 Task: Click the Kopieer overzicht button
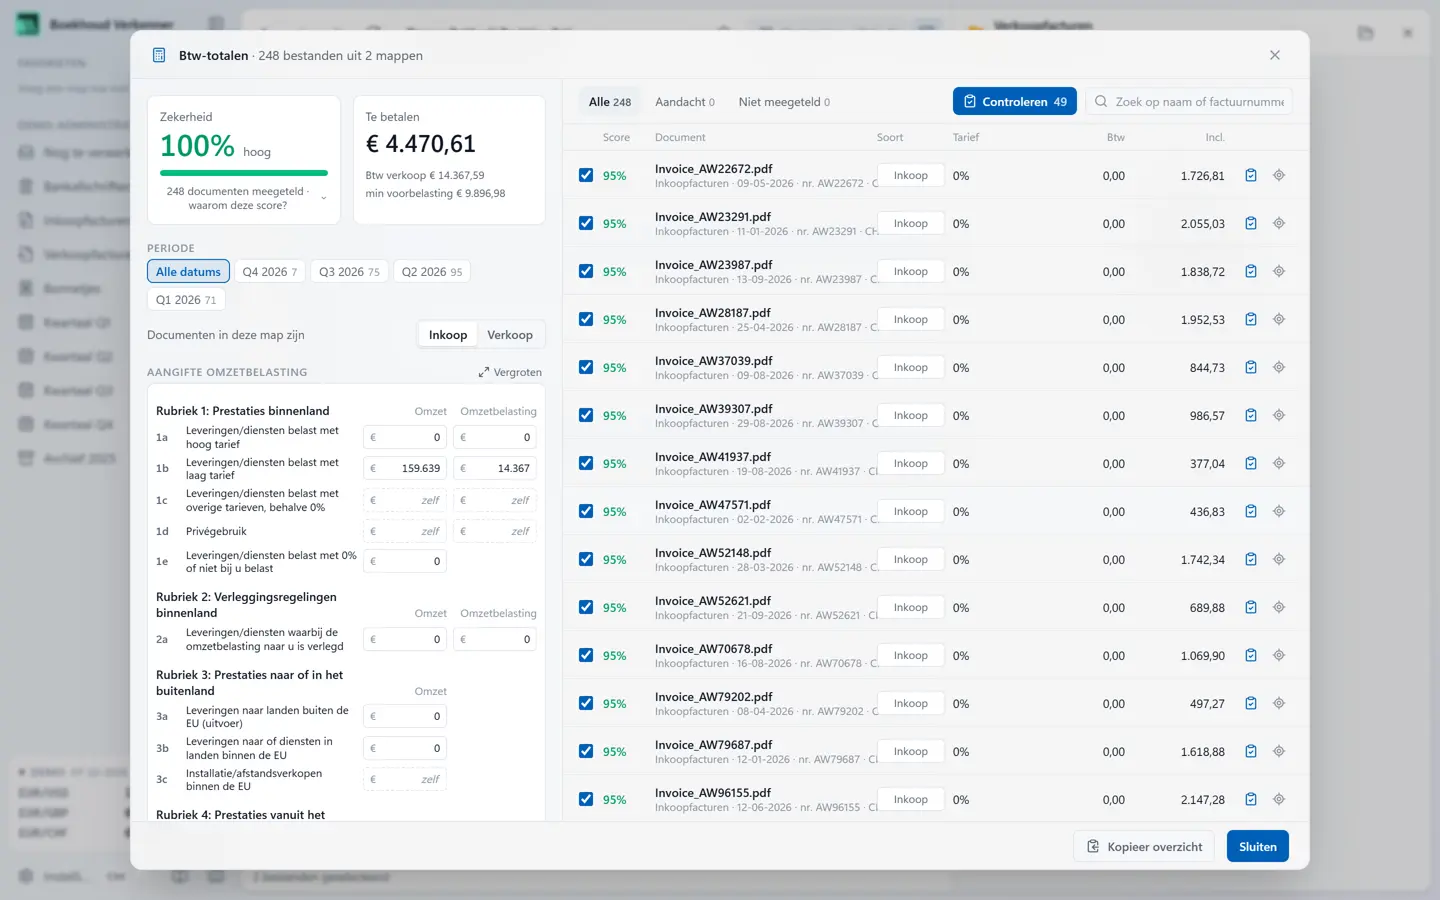click(x=1144, y=846)
